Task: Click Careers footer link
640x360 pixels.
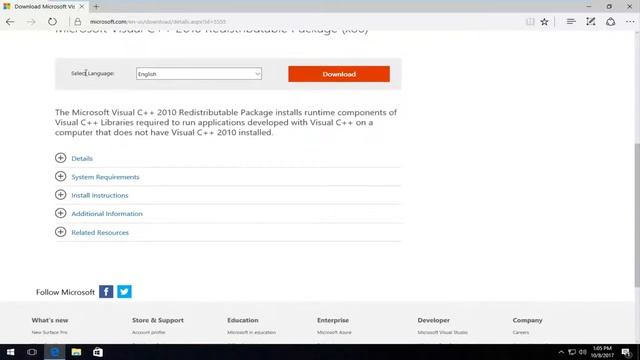Action: point(521,332)
